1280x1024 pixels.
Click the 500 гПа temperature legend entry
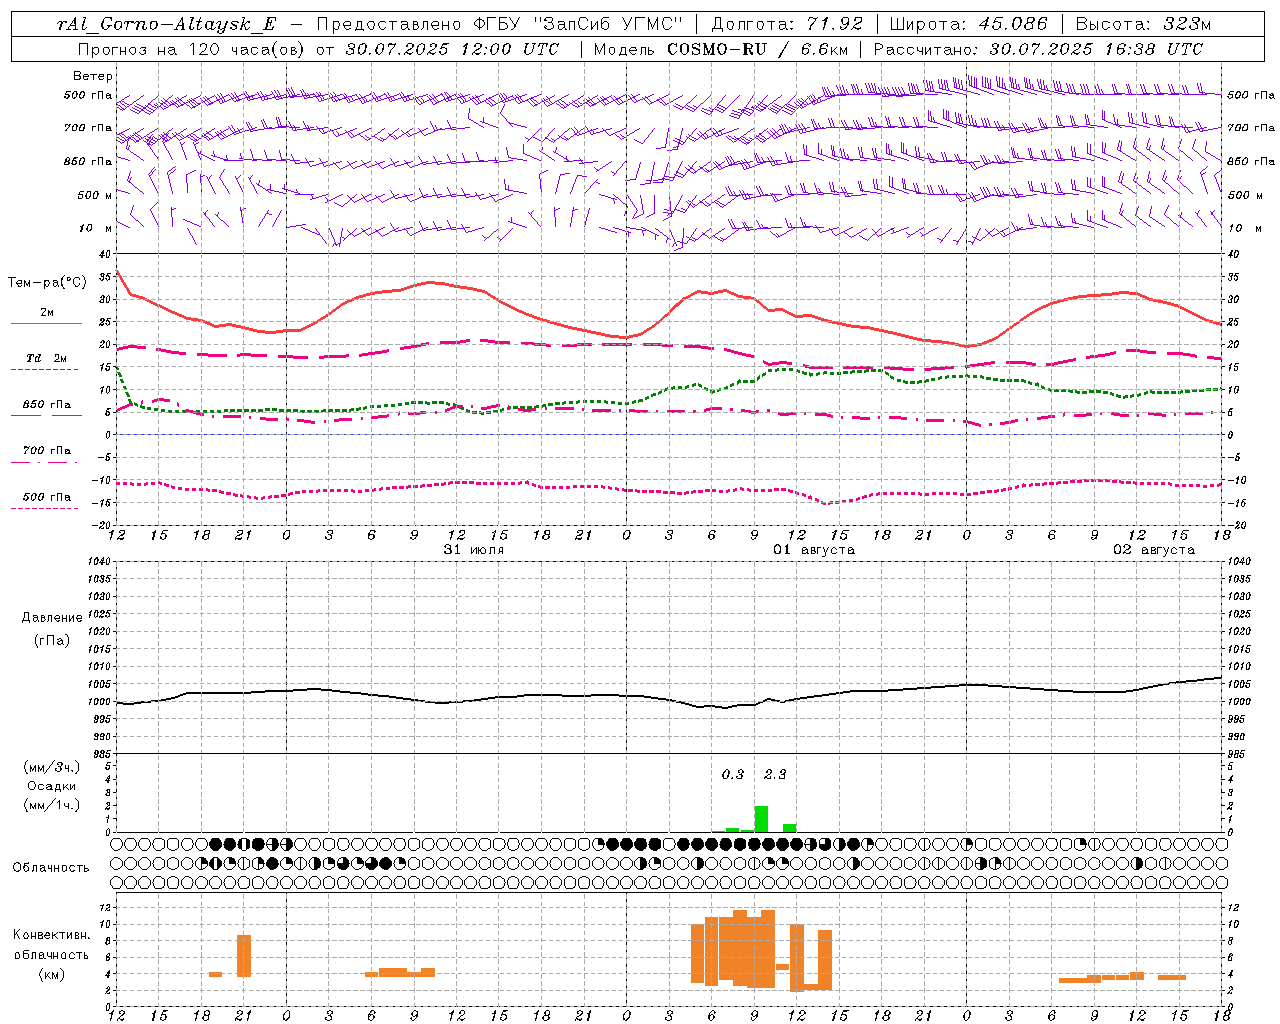(47, 497)
